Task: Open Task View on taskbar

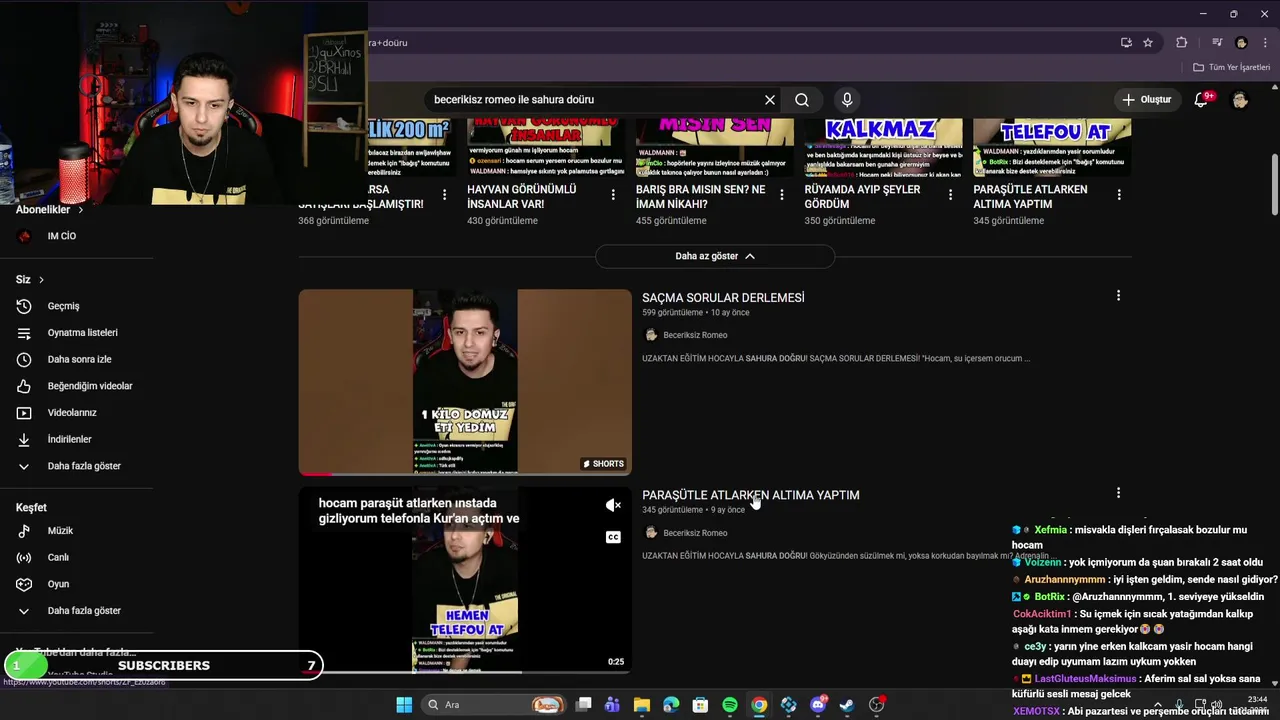Action: point(584,705)
